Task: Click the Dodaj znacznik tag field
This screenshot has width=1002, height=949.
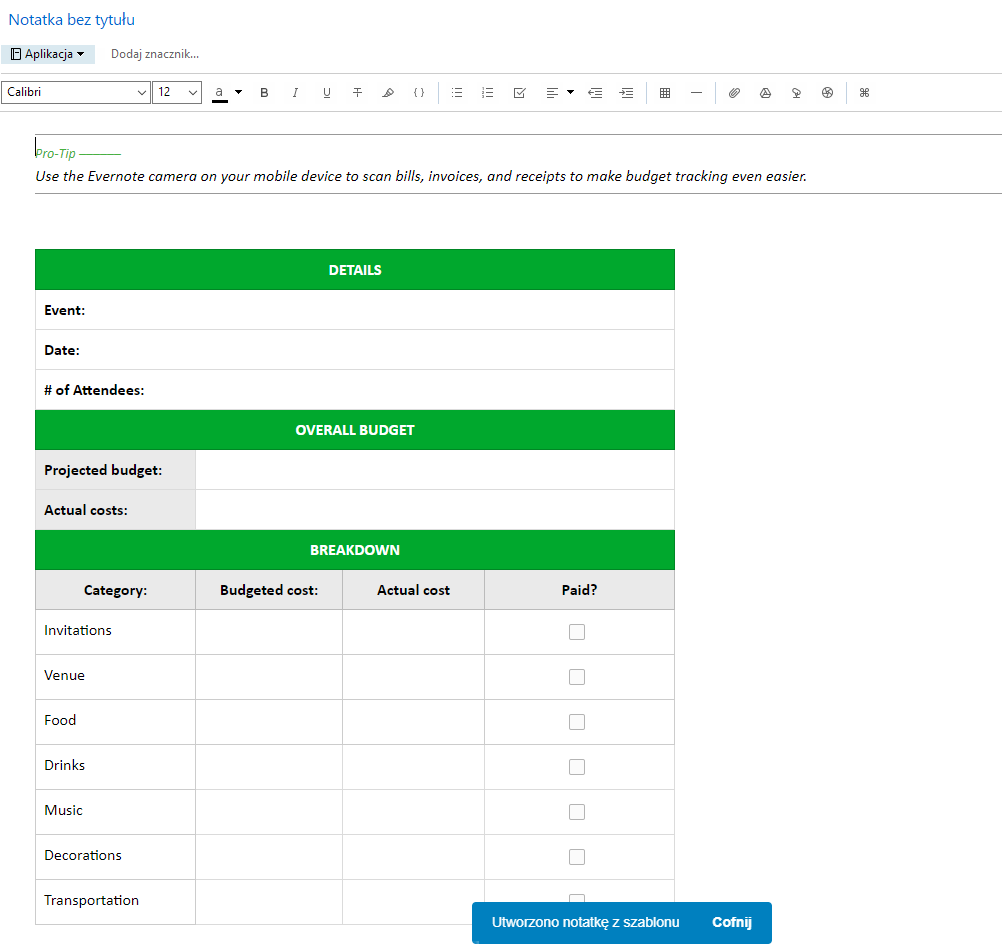Action: (x=155, y=54)
